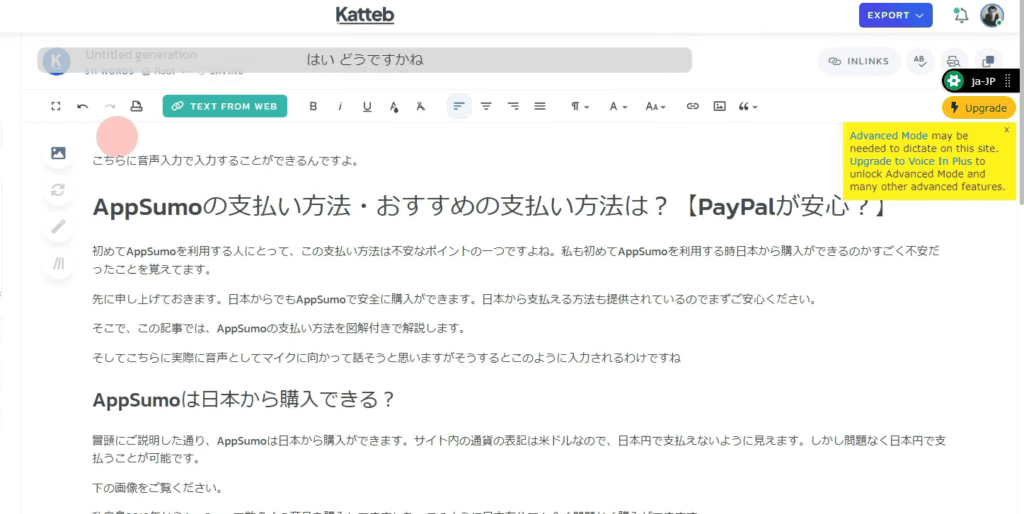
Task: Insert an image from toolbar
Action: point(719,106)
